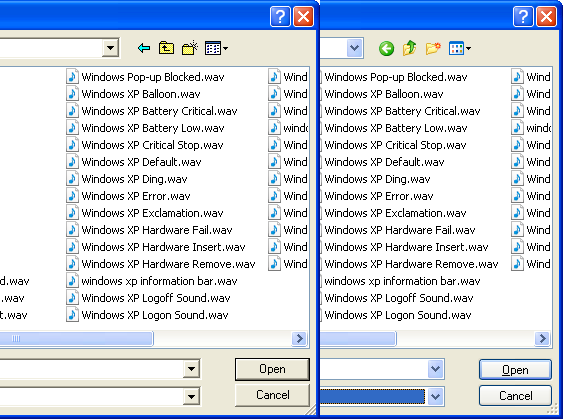Click the scroll-right arrow in classic-theme dialog
This screenshot has height=419, width=563.
pyautogui.click(x=299, y=338)
